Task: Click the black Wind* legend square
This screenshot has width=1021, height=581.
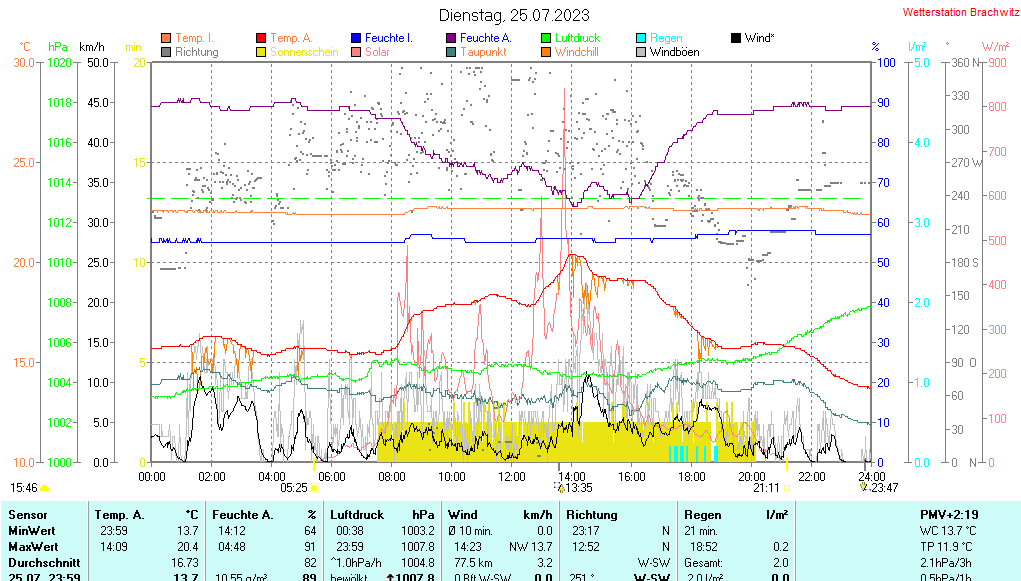Action: (x=736, y=38)
